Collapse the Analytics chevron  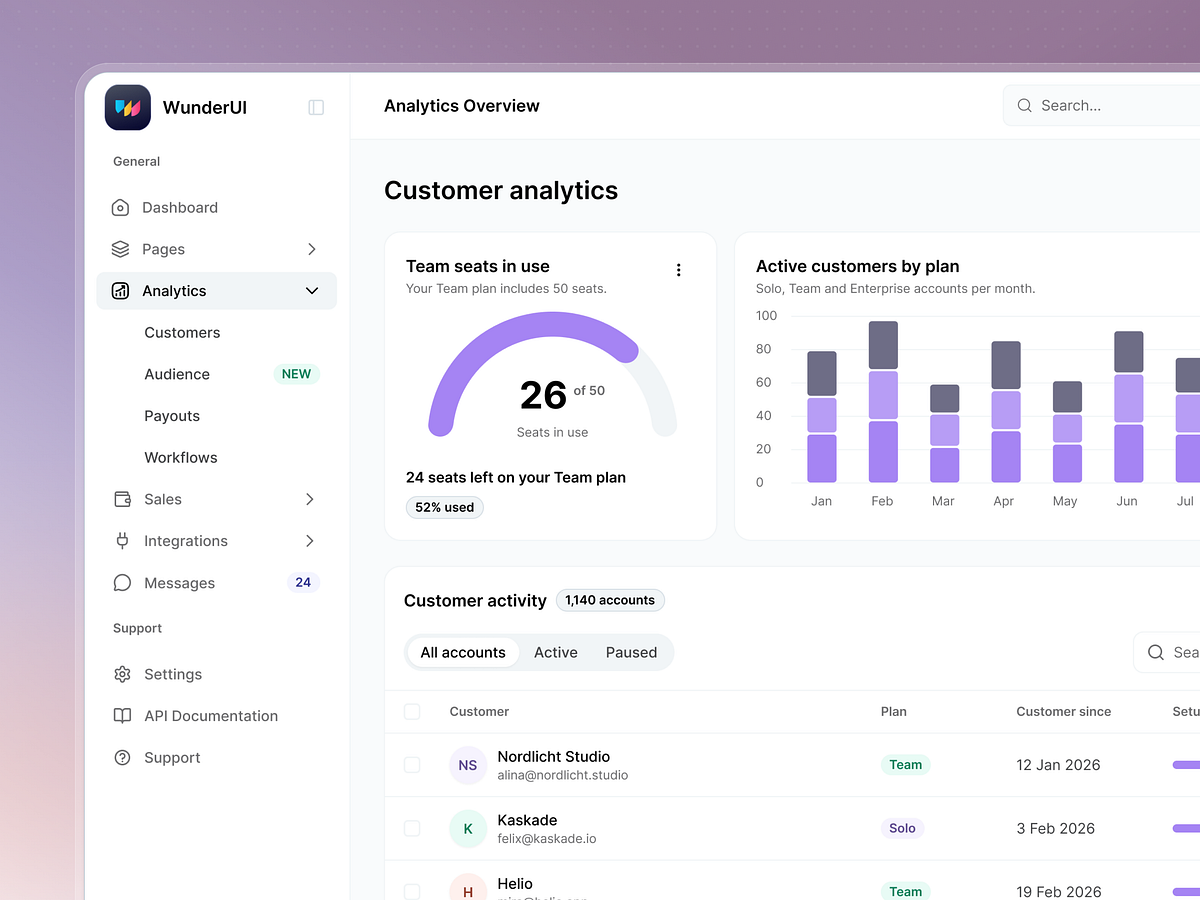tap(312, 291)
